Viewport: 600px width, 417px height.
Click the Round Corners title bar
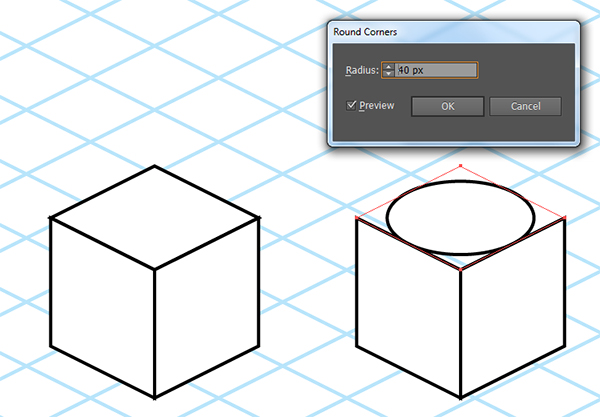453,32
